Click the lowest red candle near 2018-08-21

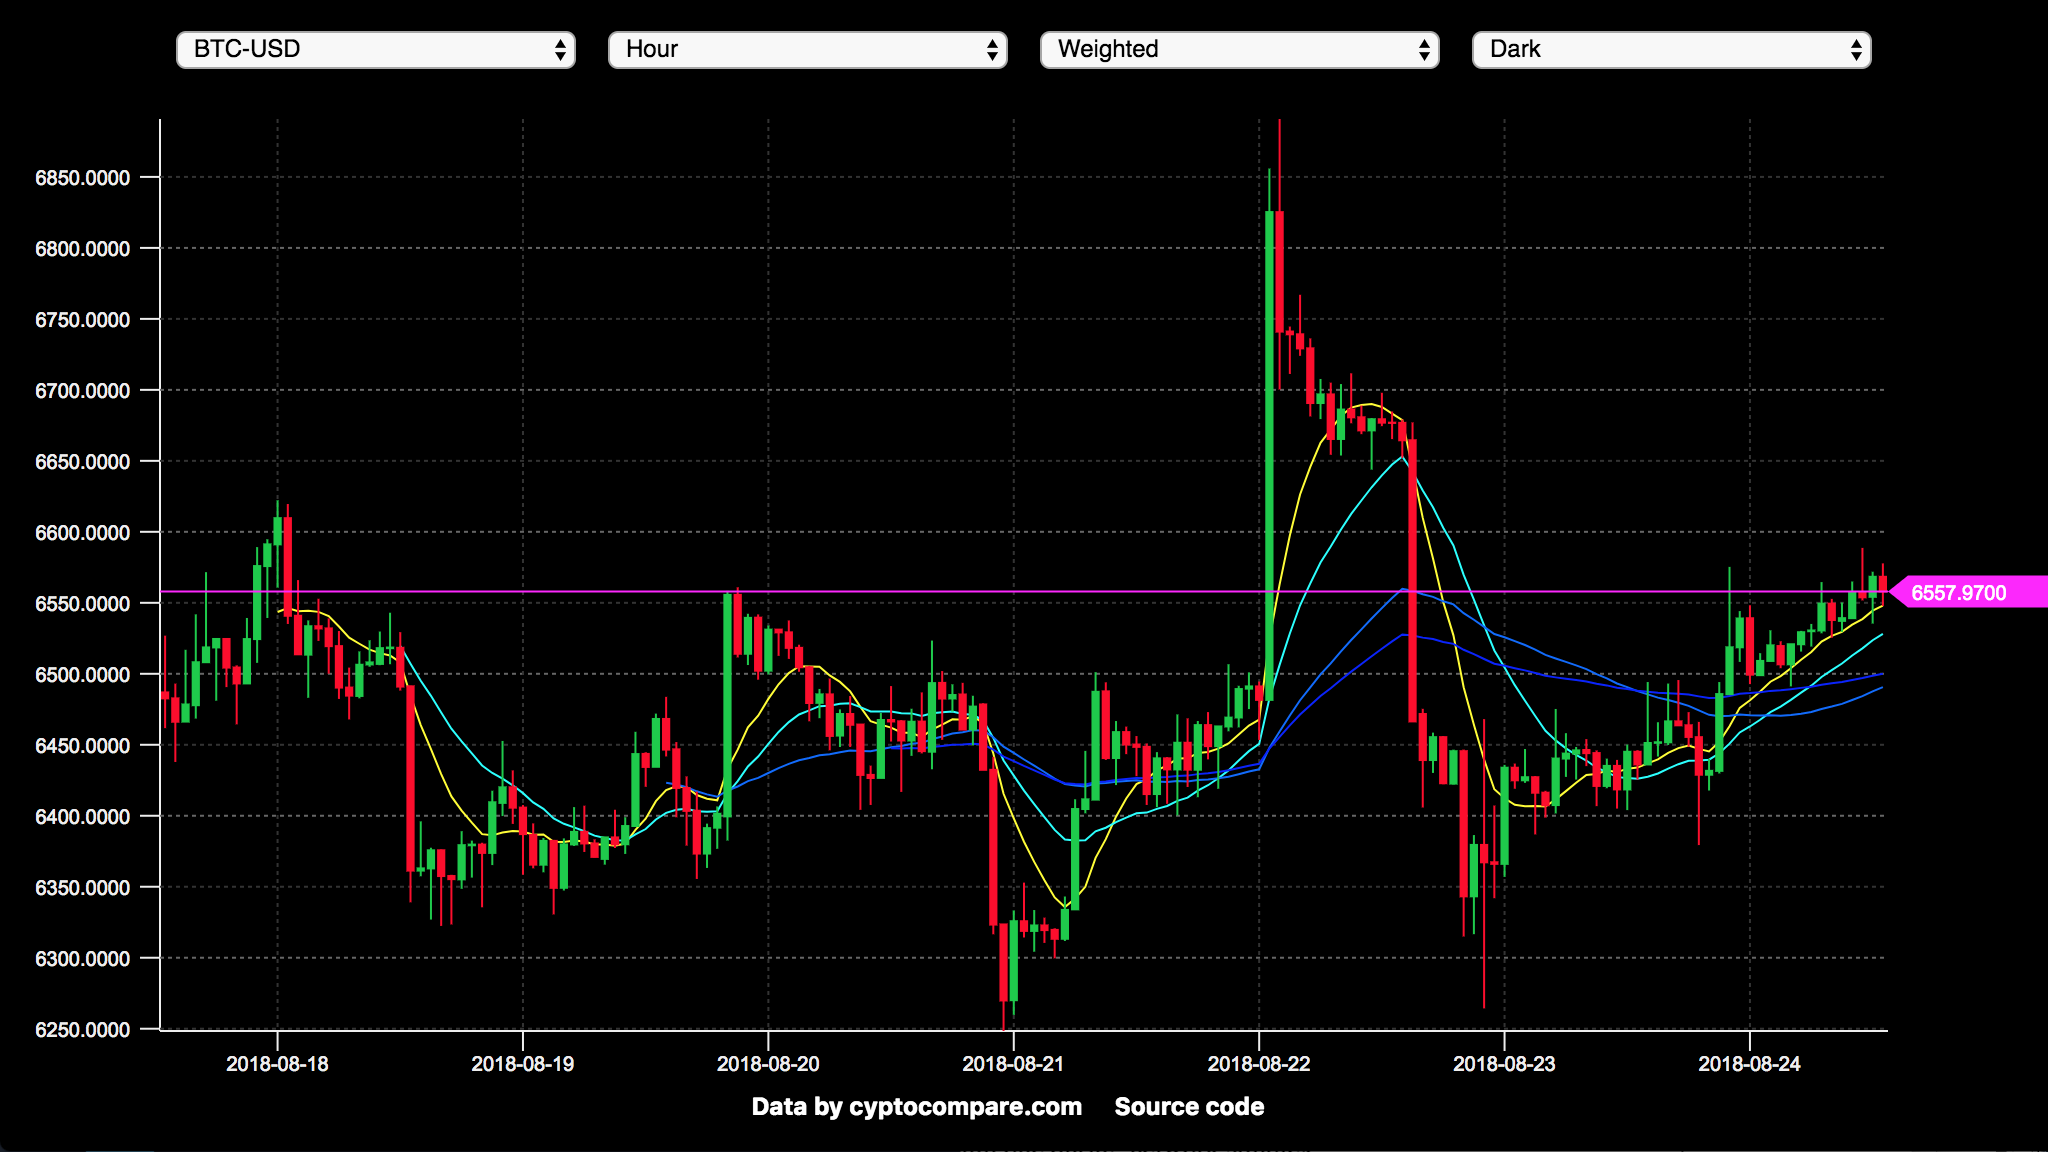(x=1003, y=960)
